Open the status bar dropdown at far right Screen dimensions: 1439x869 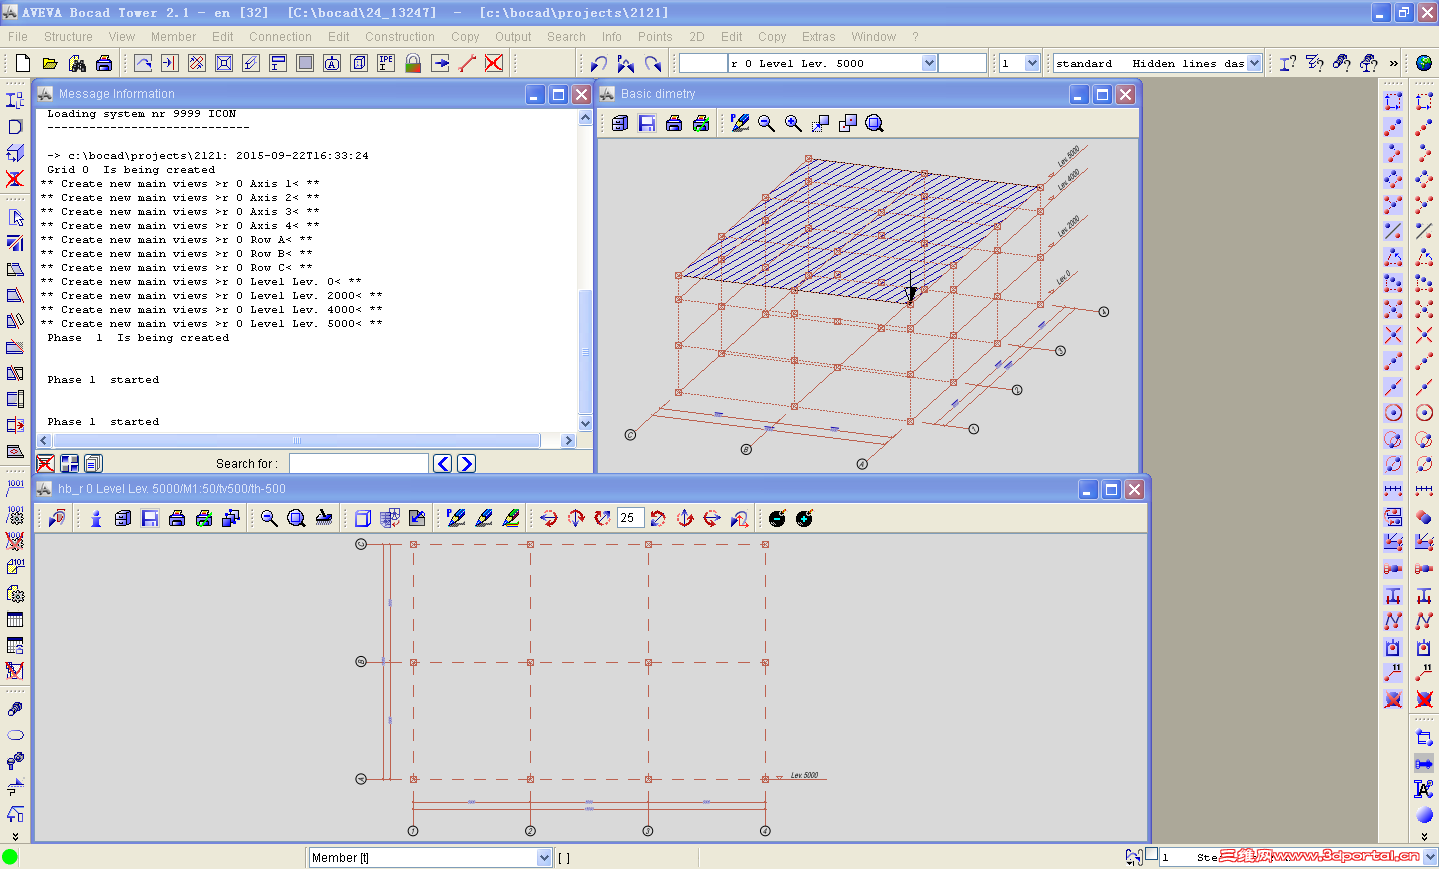(1430, 857)
